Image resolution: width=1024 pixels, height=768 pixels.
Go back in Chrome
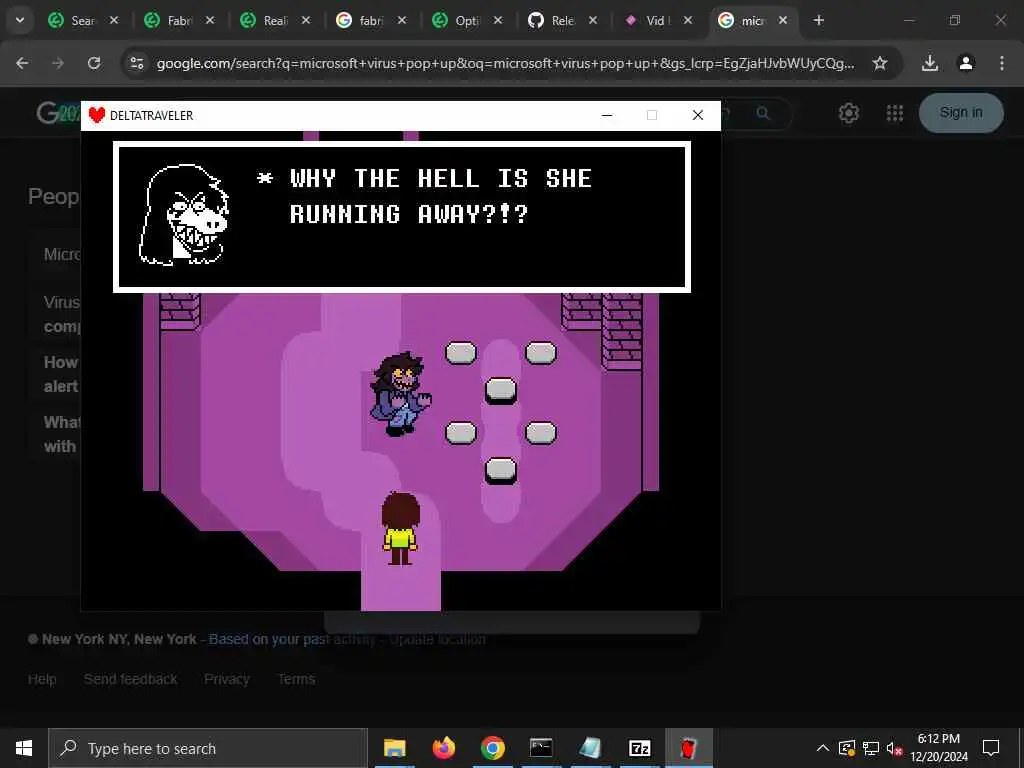pyautogui.click(x=22, y=63)
